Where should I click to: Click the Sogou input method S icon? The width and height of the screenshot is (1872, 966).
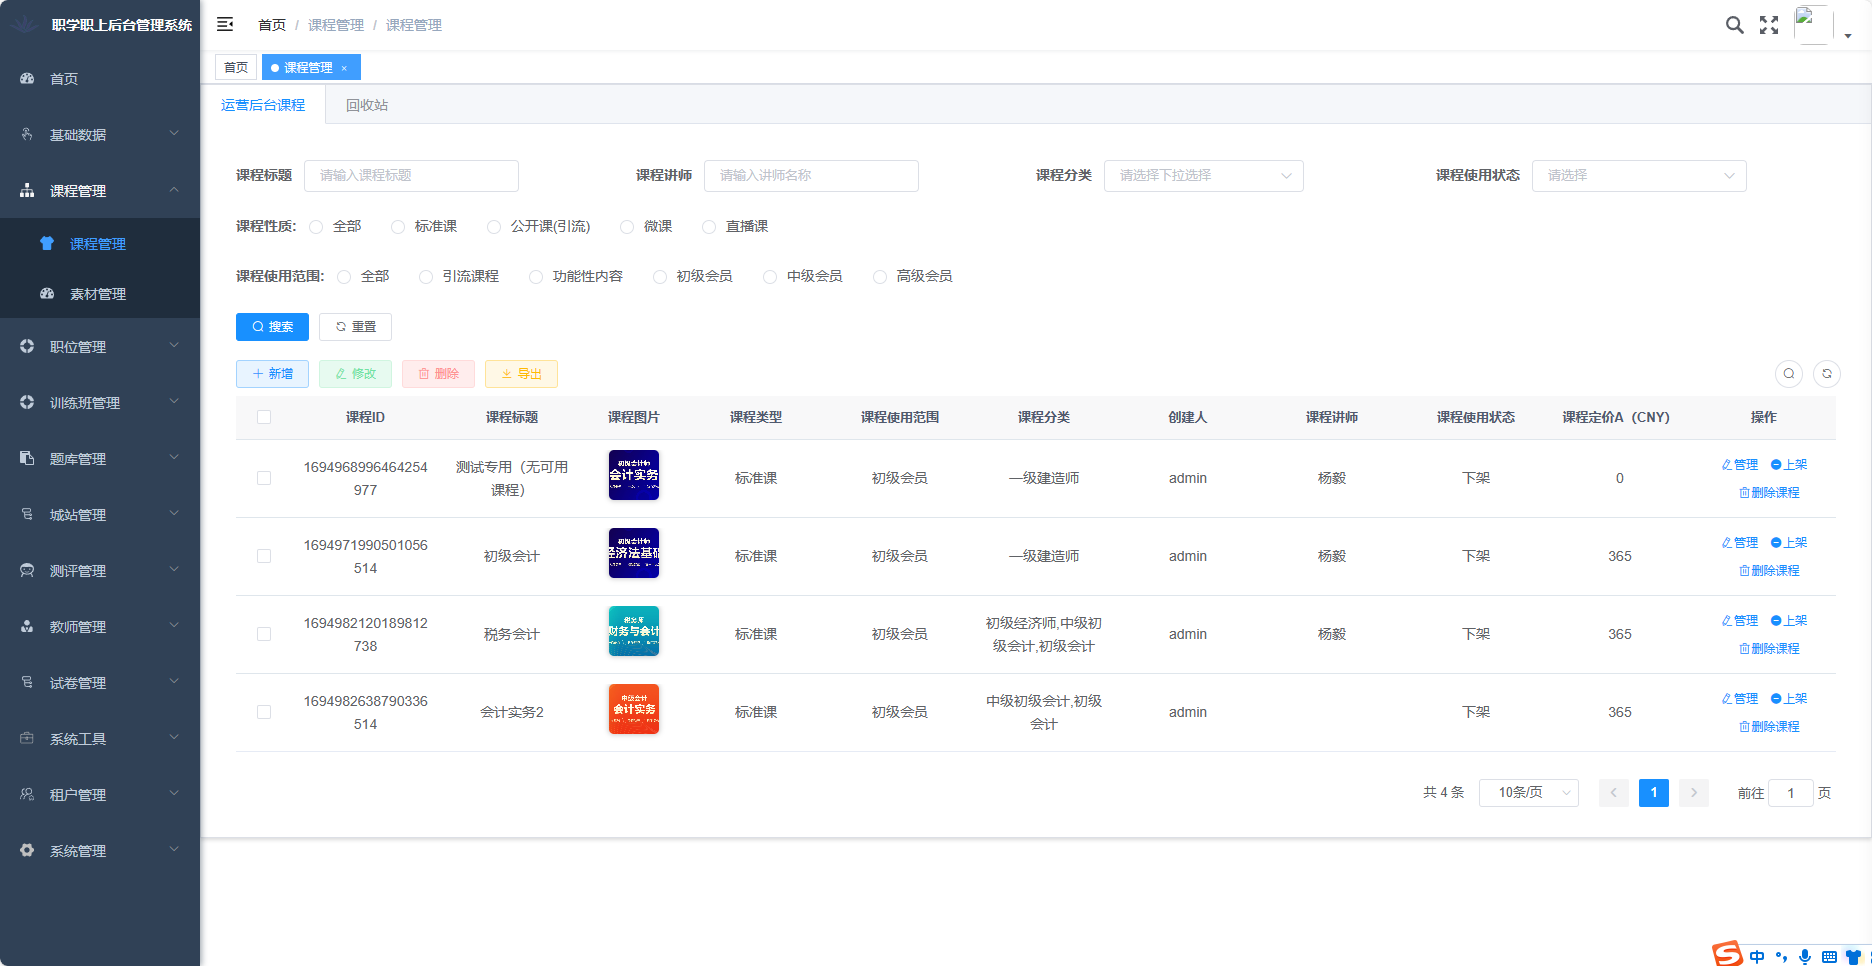click(1727, 954)
